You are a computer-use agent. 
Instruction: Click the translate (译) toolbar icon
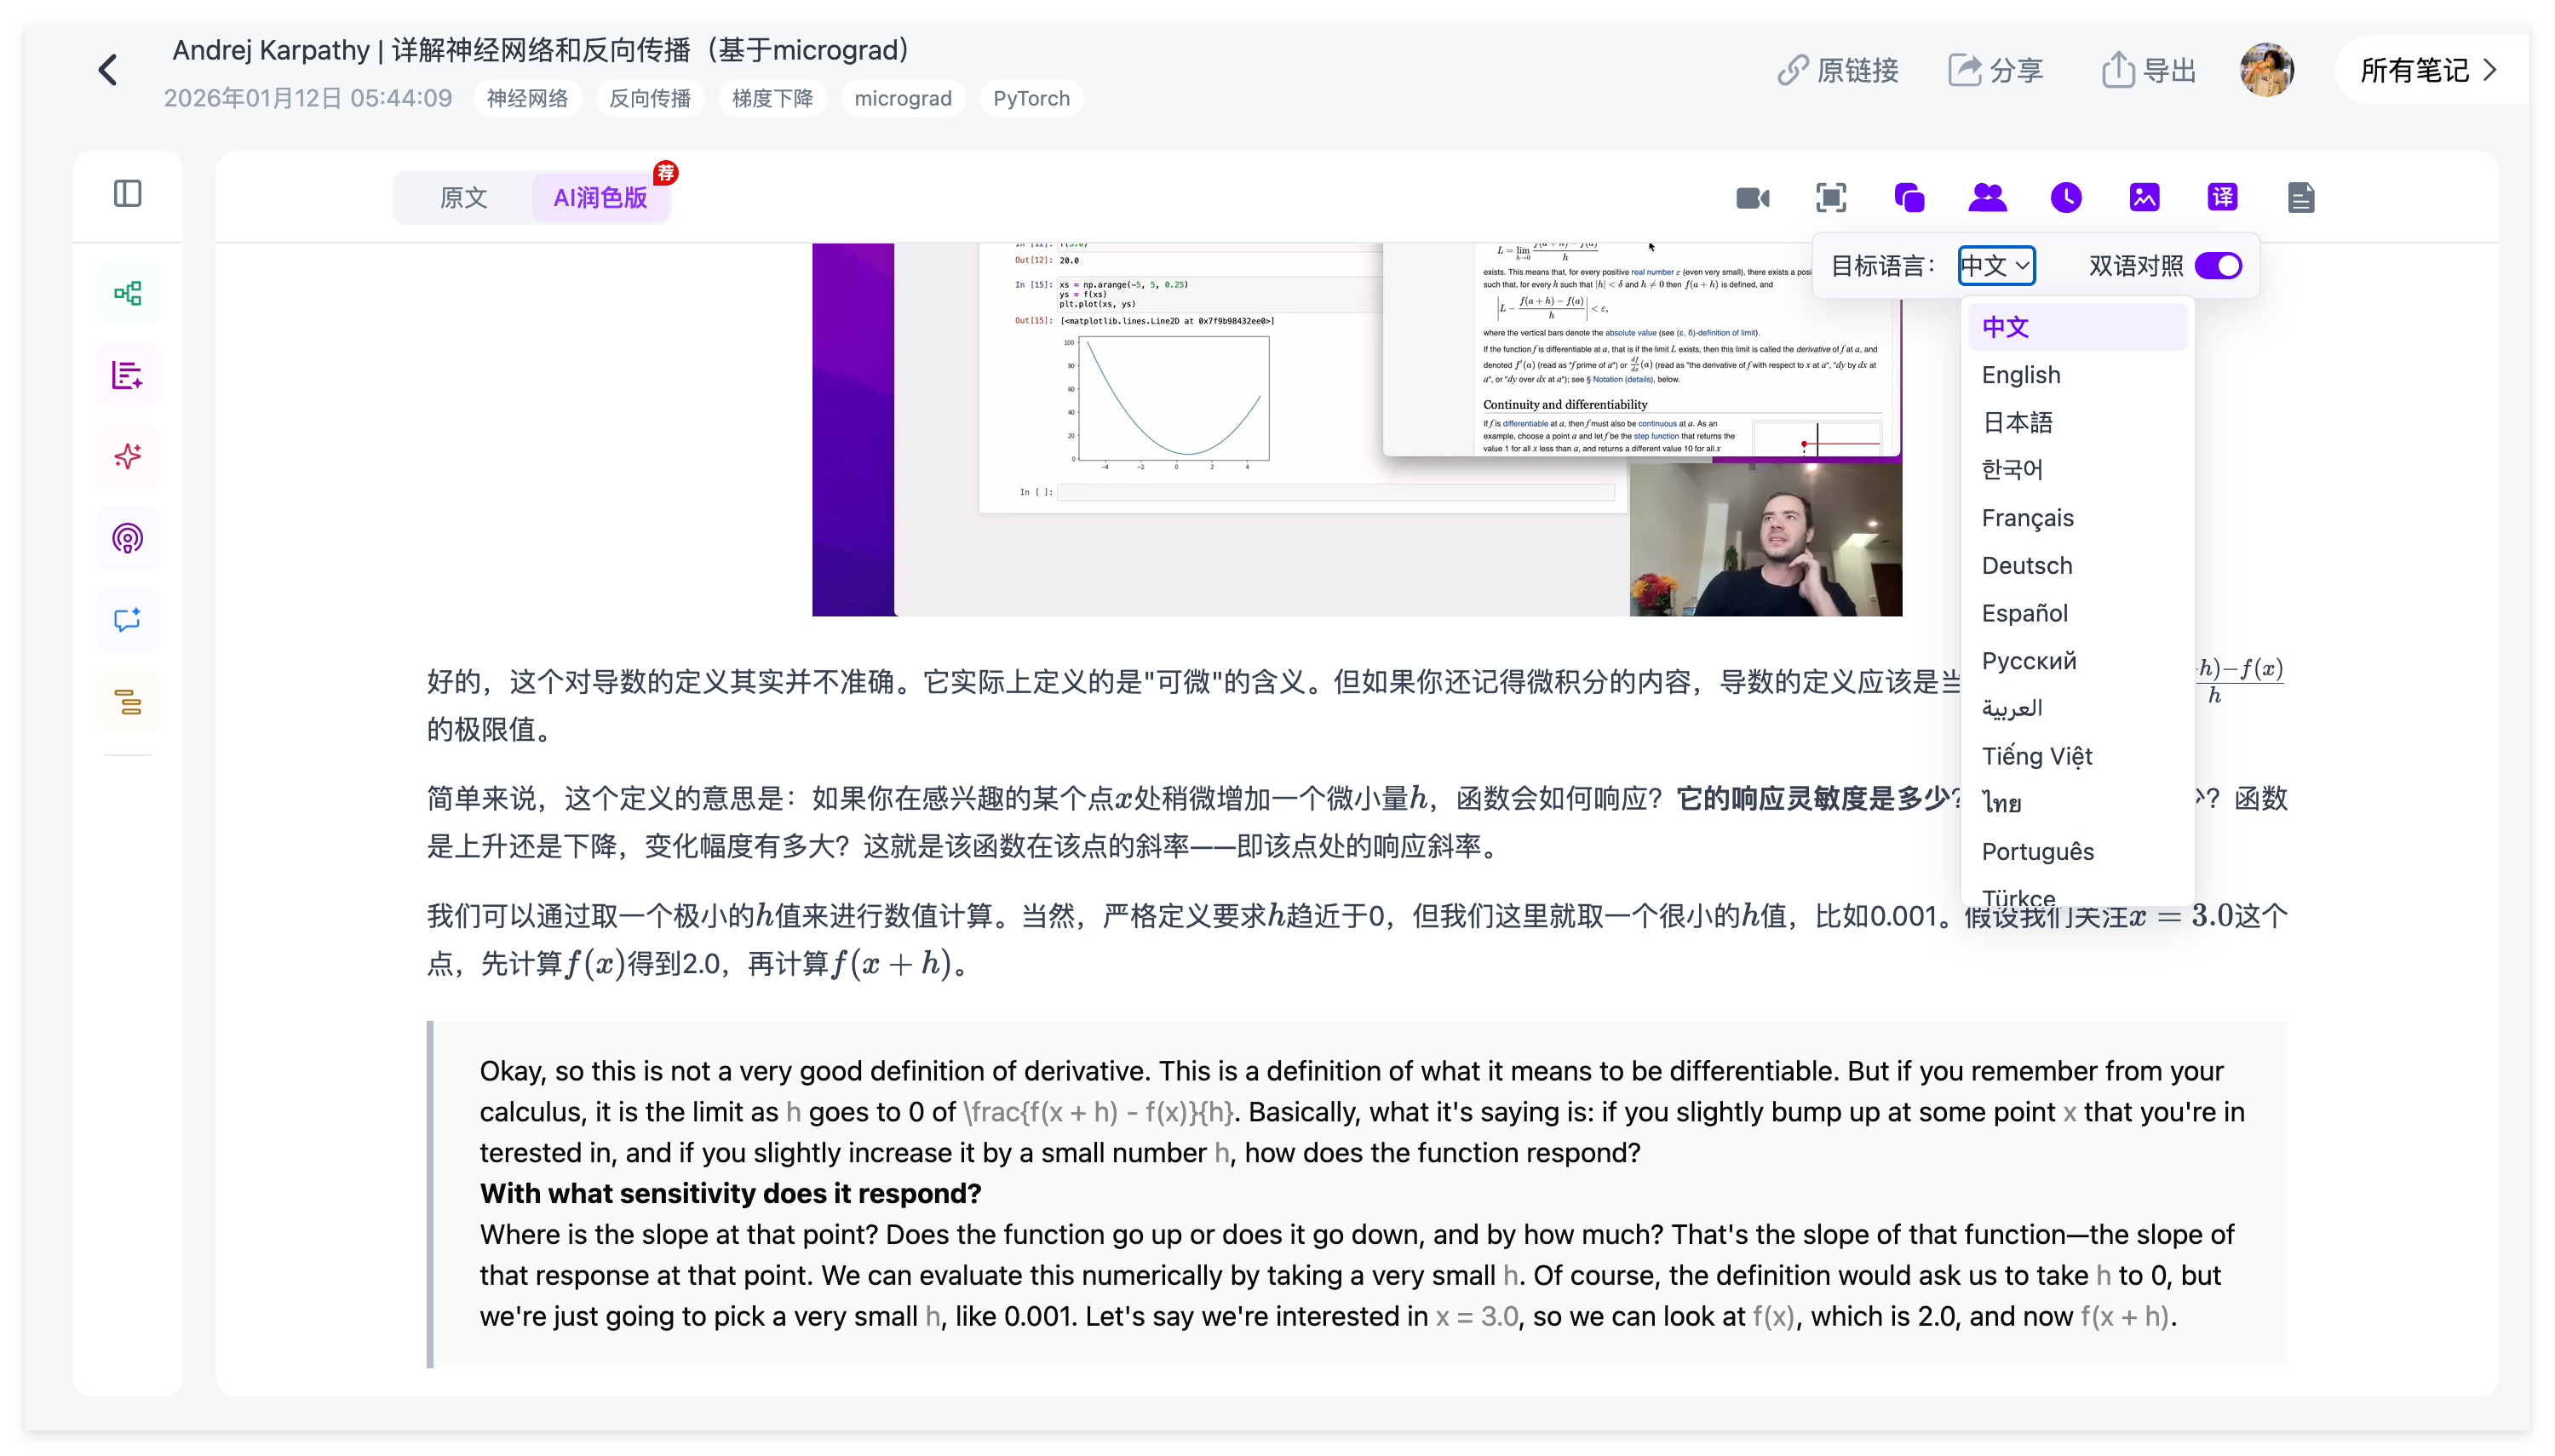click(2222, 198)
